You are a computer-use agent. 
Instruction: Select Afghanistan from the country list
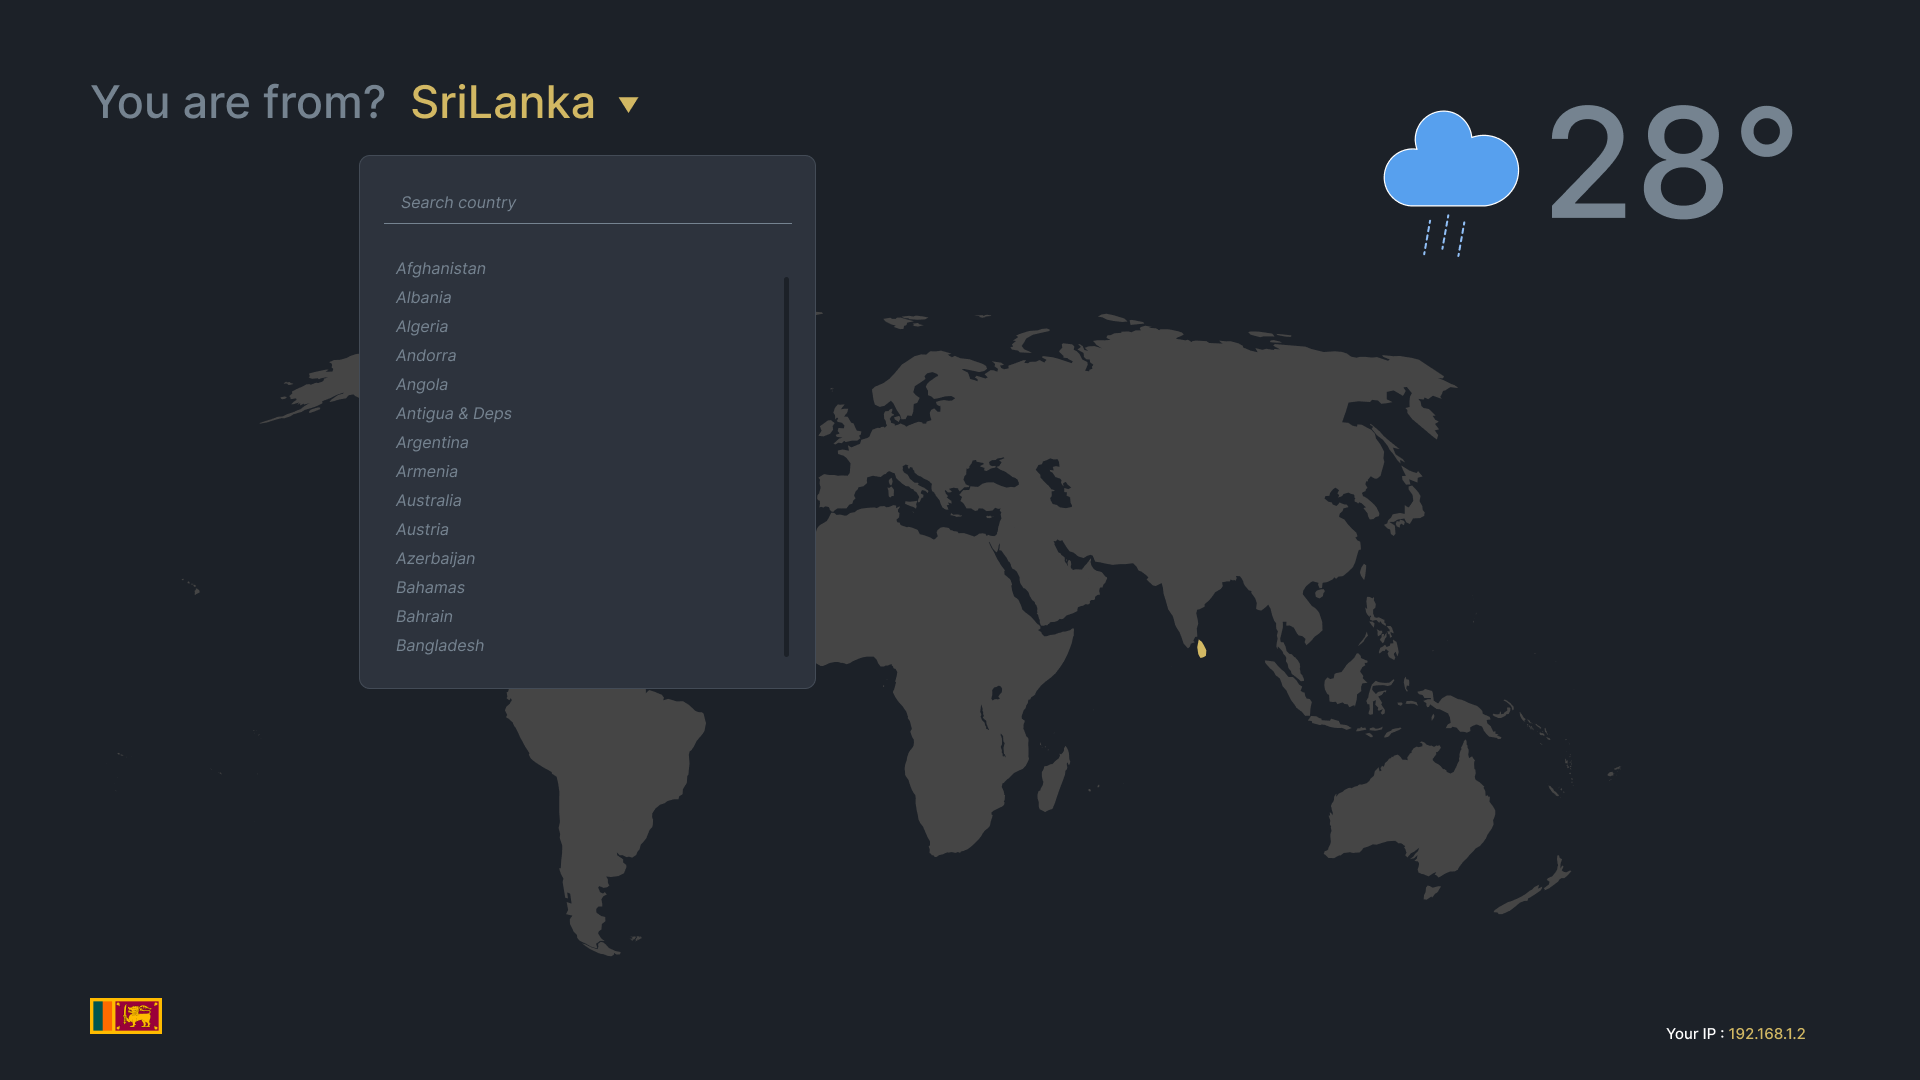[441, 268]
